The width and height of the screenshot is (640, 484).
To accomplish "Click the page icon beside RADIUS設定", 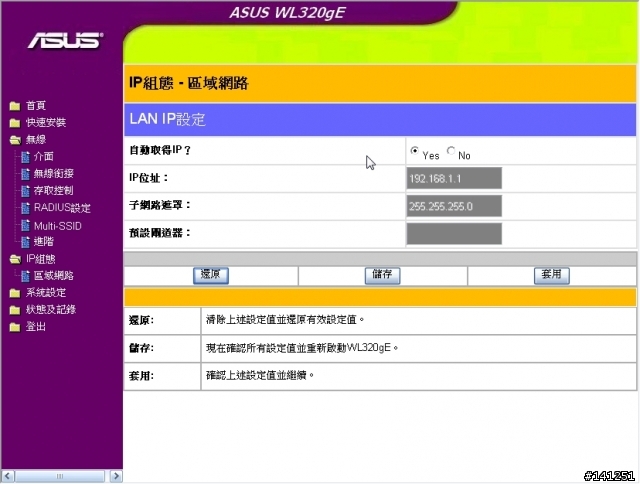I will [25, 208].
